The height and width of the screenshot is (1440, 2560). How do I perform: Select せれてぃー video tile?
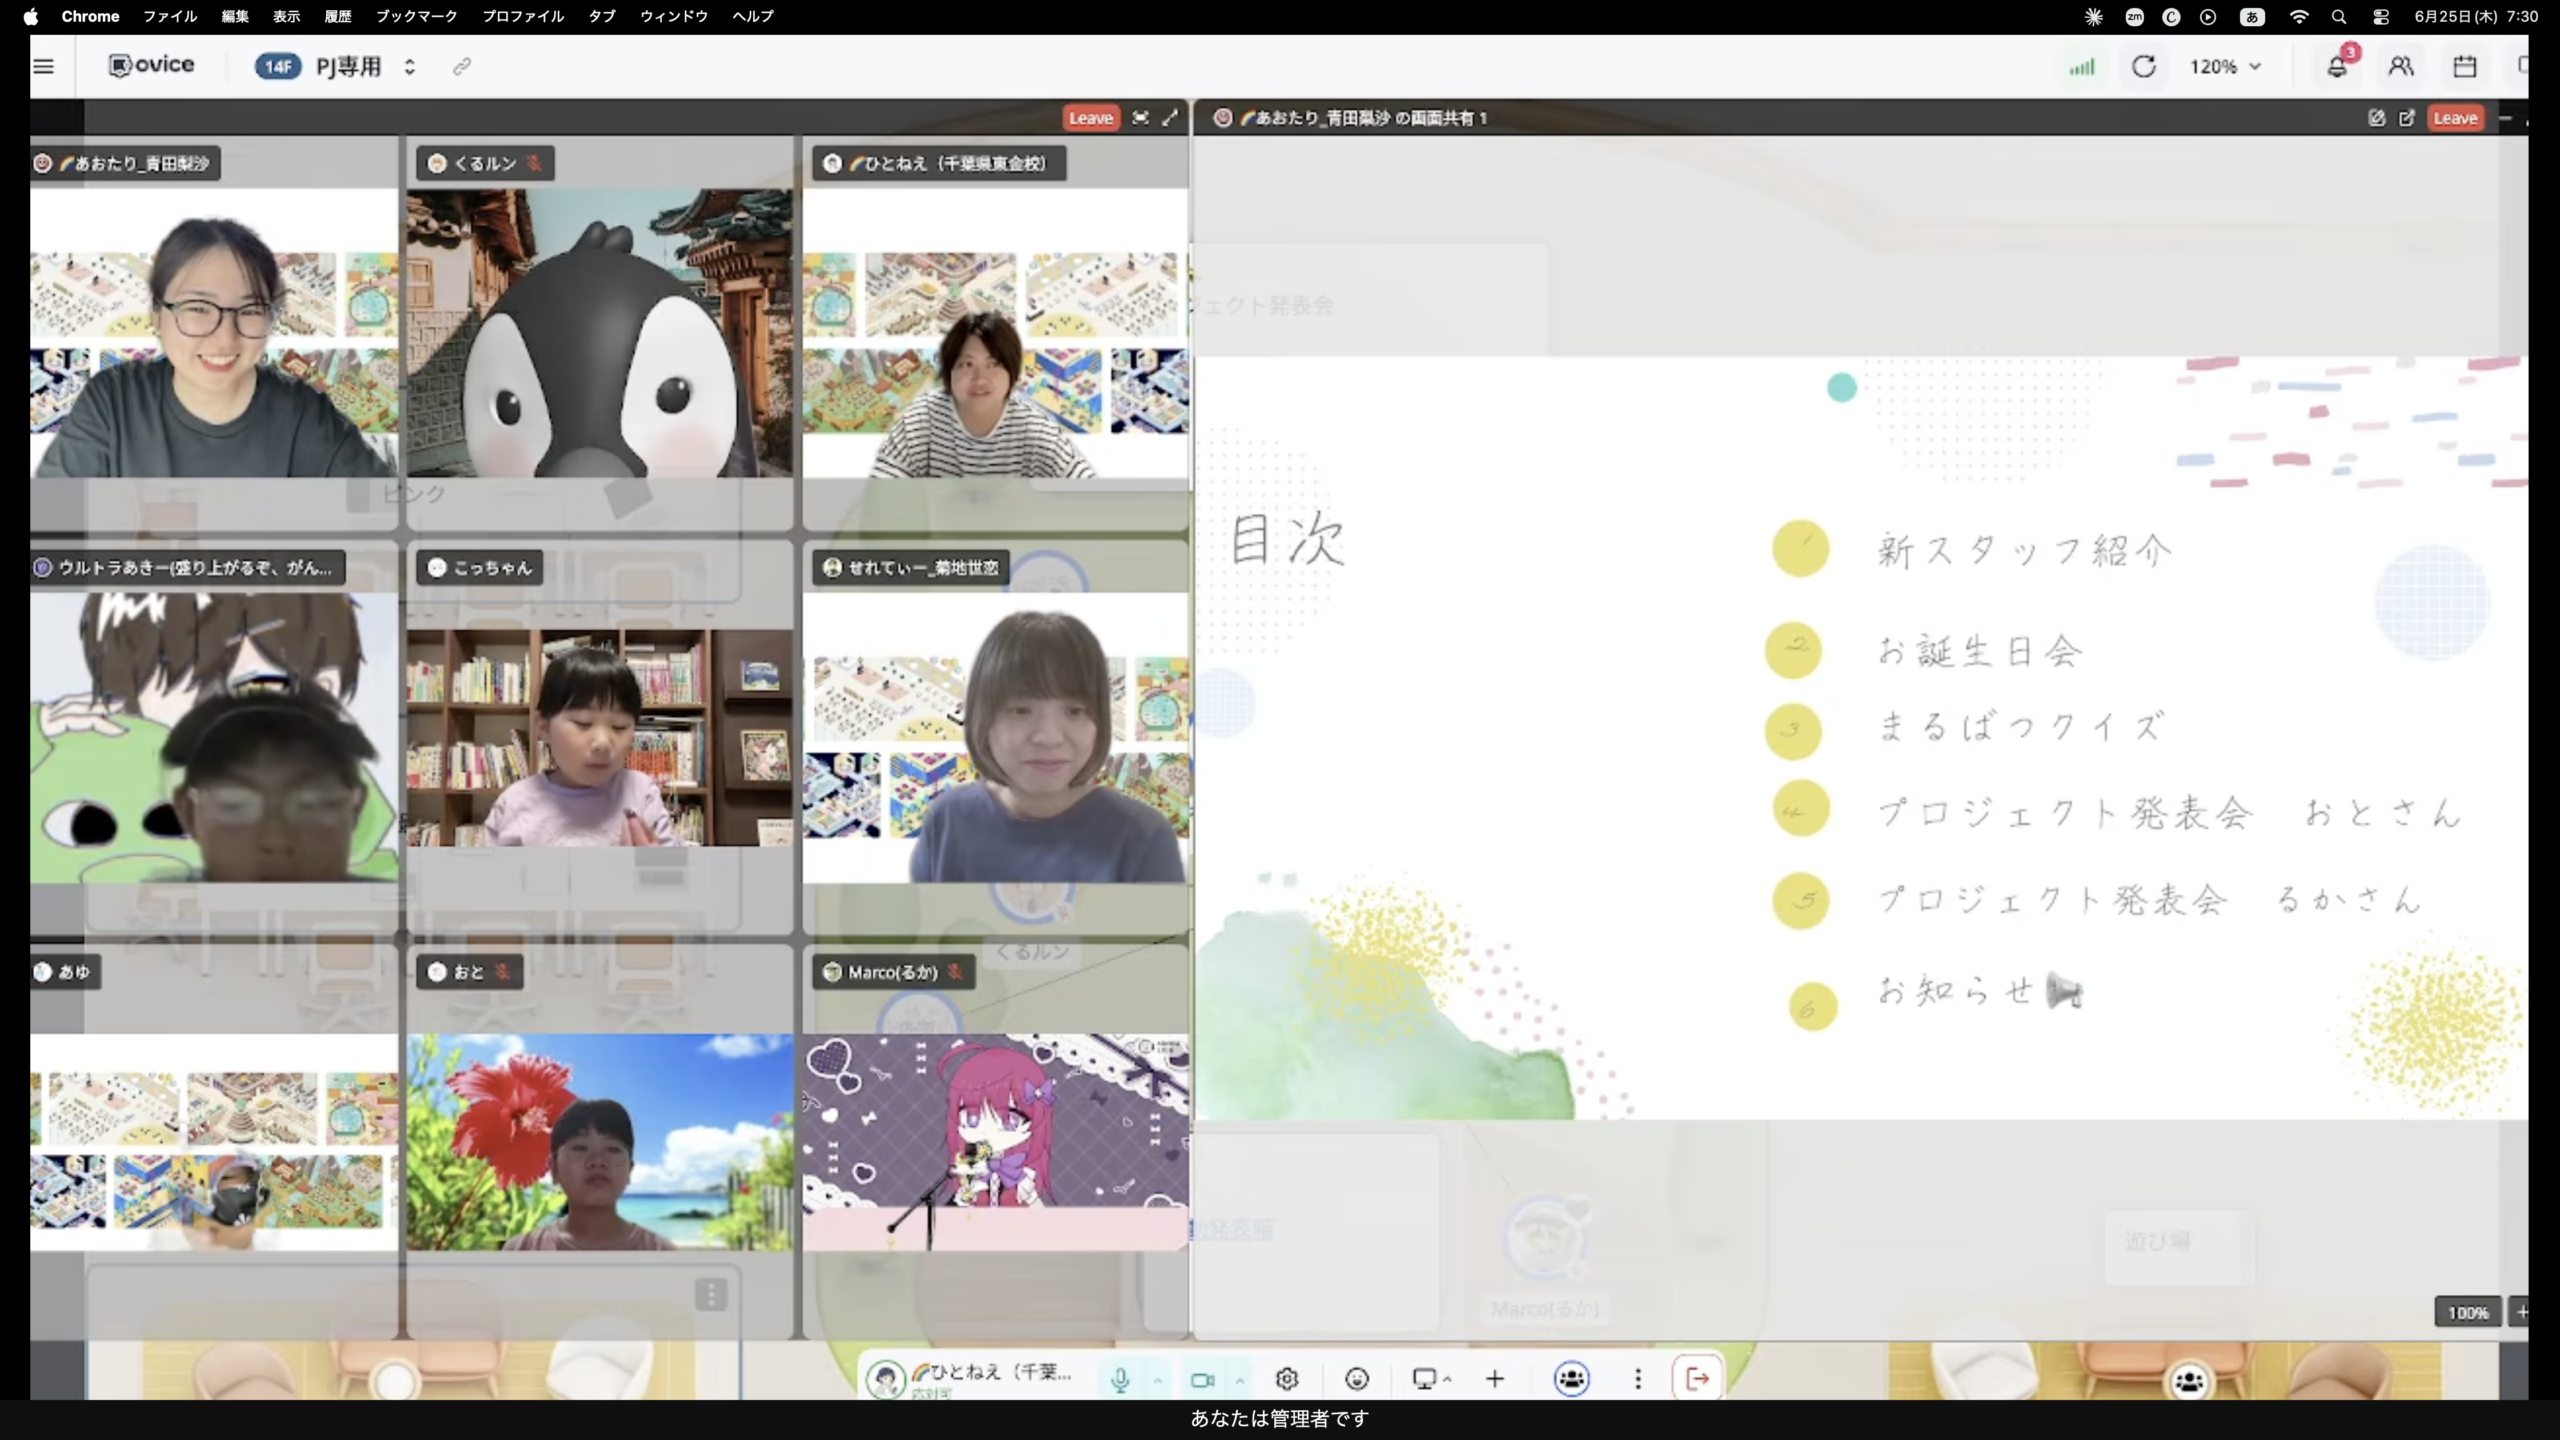996,738
